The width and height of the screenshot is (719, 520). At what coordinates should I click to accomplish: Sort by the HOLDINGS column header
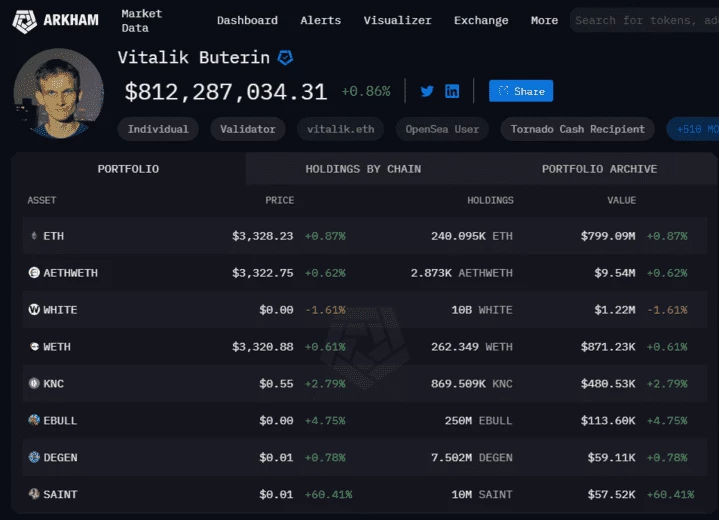click(490, 200)
